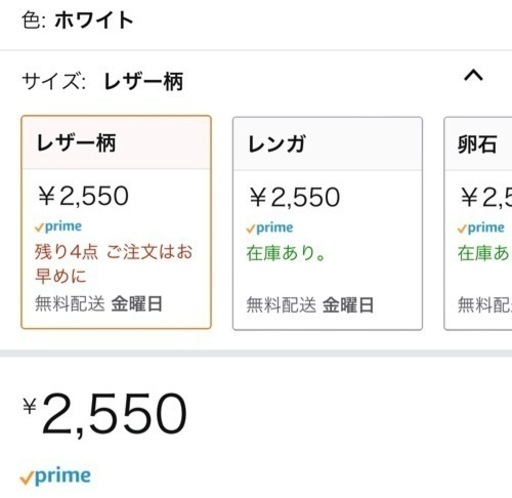Click the green stock status in 卵石 card
Viewport: 512px width, 498px height.
point(484,253)
